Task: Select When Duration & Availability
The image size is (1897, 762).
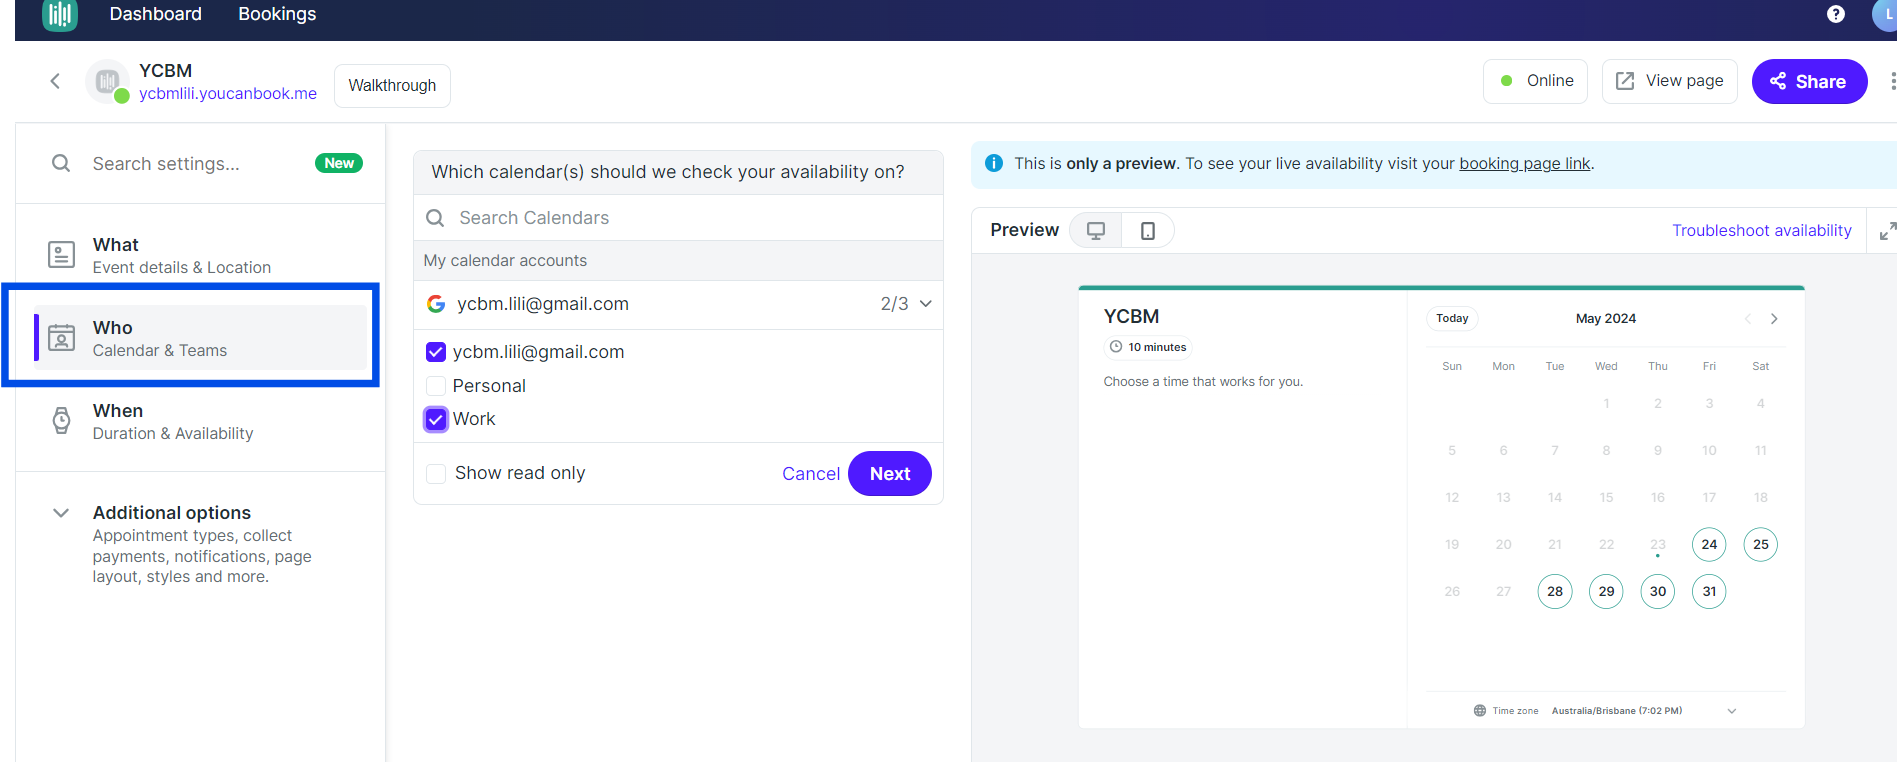Action: [x=200, y=421]
